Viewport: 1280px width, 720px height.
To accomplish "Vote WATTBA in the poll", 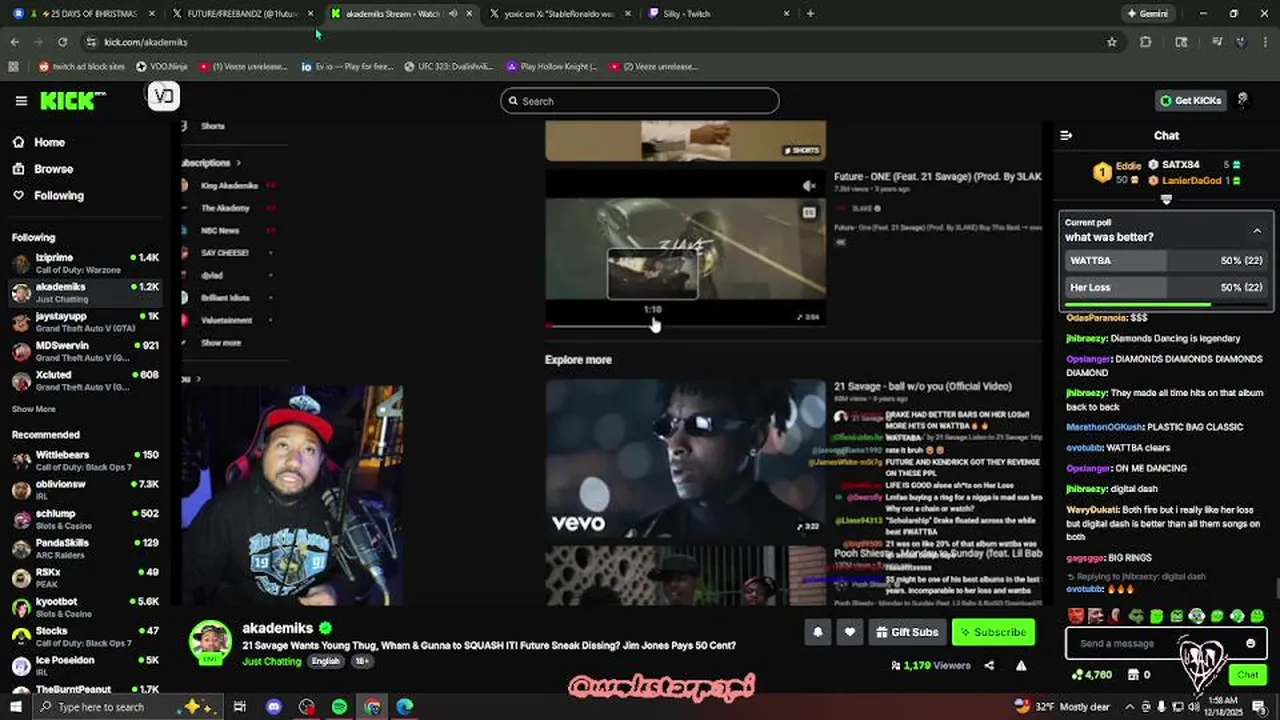I will pyautogui.click(x=1166, y=260).
